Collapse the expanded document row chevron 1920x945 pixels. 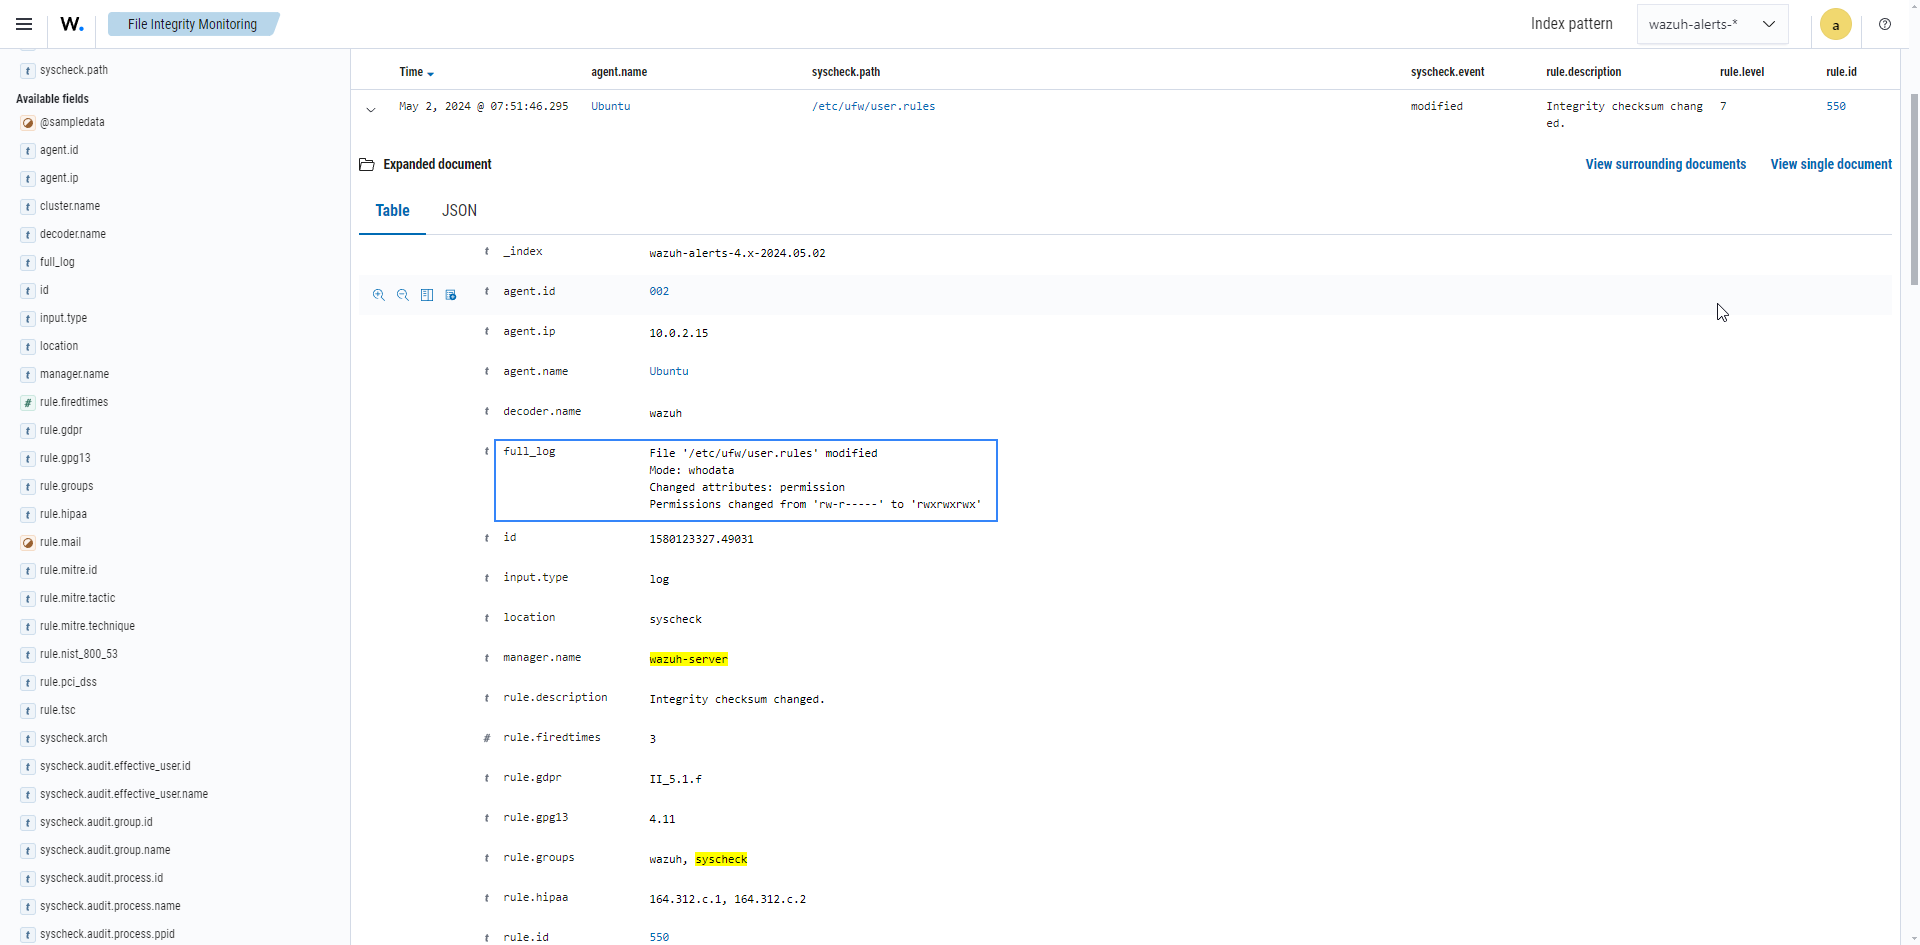(371, 109)
